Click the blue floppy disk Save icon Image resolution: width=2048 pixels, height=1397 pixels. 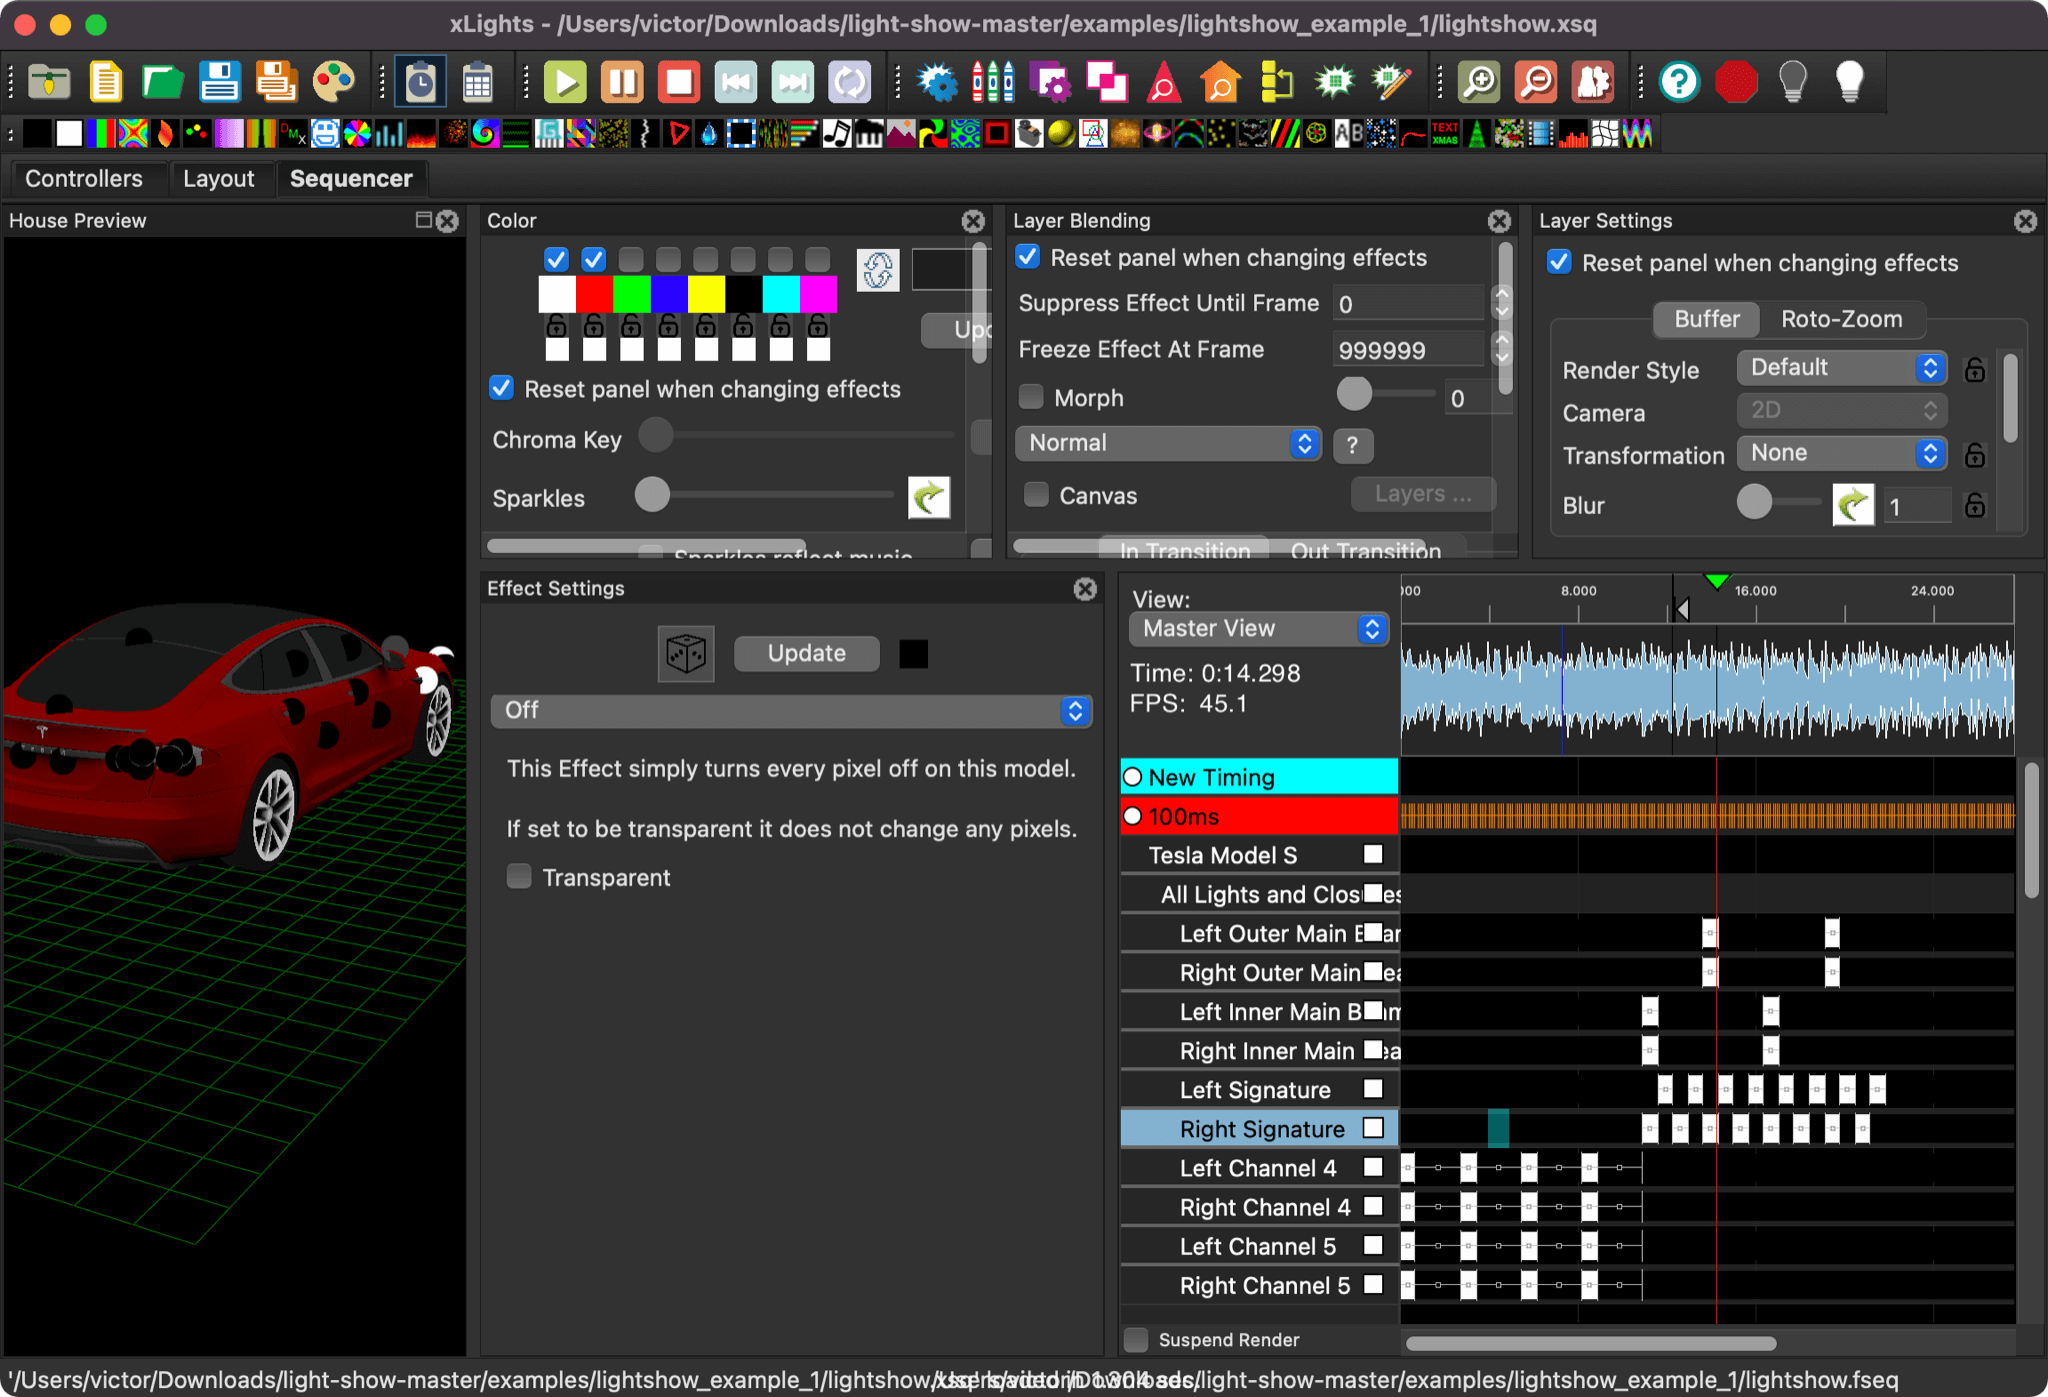(219, 82)
